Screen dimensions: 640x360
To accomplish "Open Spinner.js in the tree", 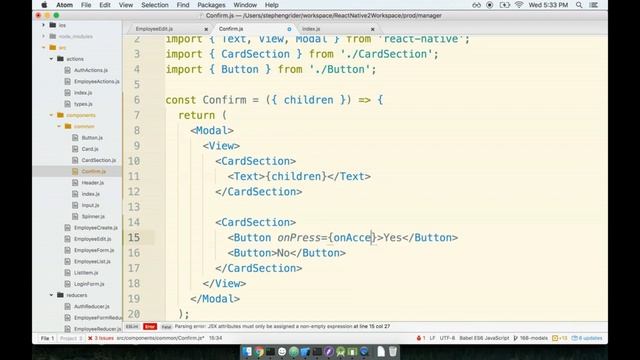I will point(93,216).
